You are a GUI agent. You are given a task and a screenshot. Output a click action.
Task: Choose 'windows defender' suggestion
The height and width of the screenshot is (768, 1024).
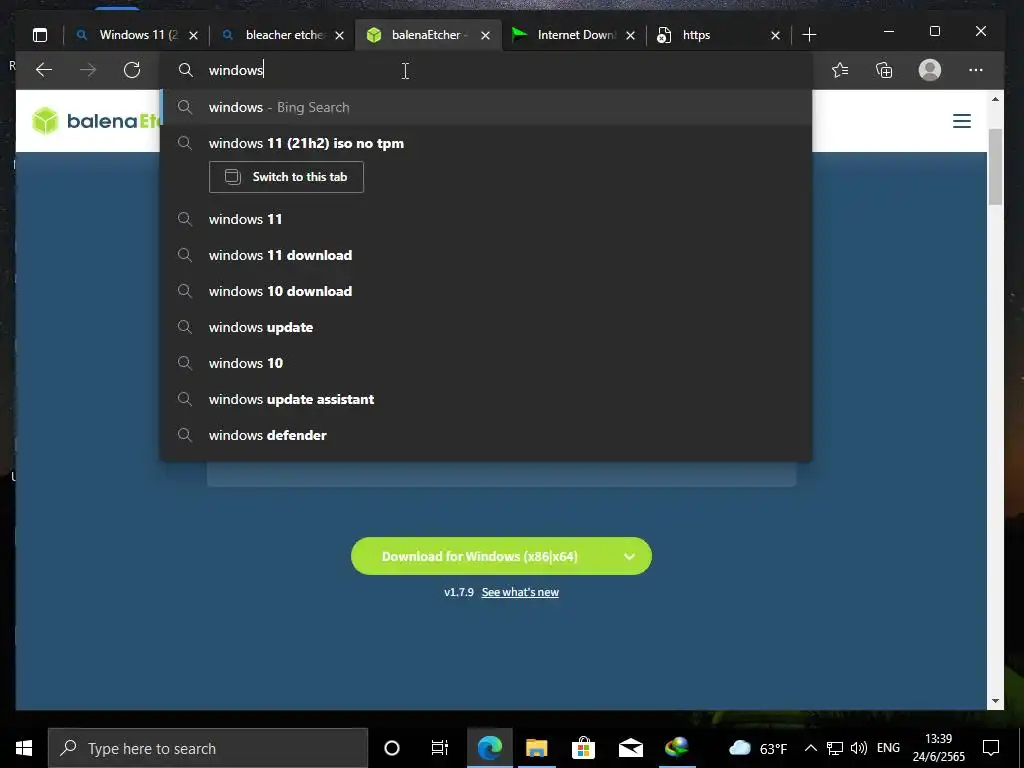487,434
